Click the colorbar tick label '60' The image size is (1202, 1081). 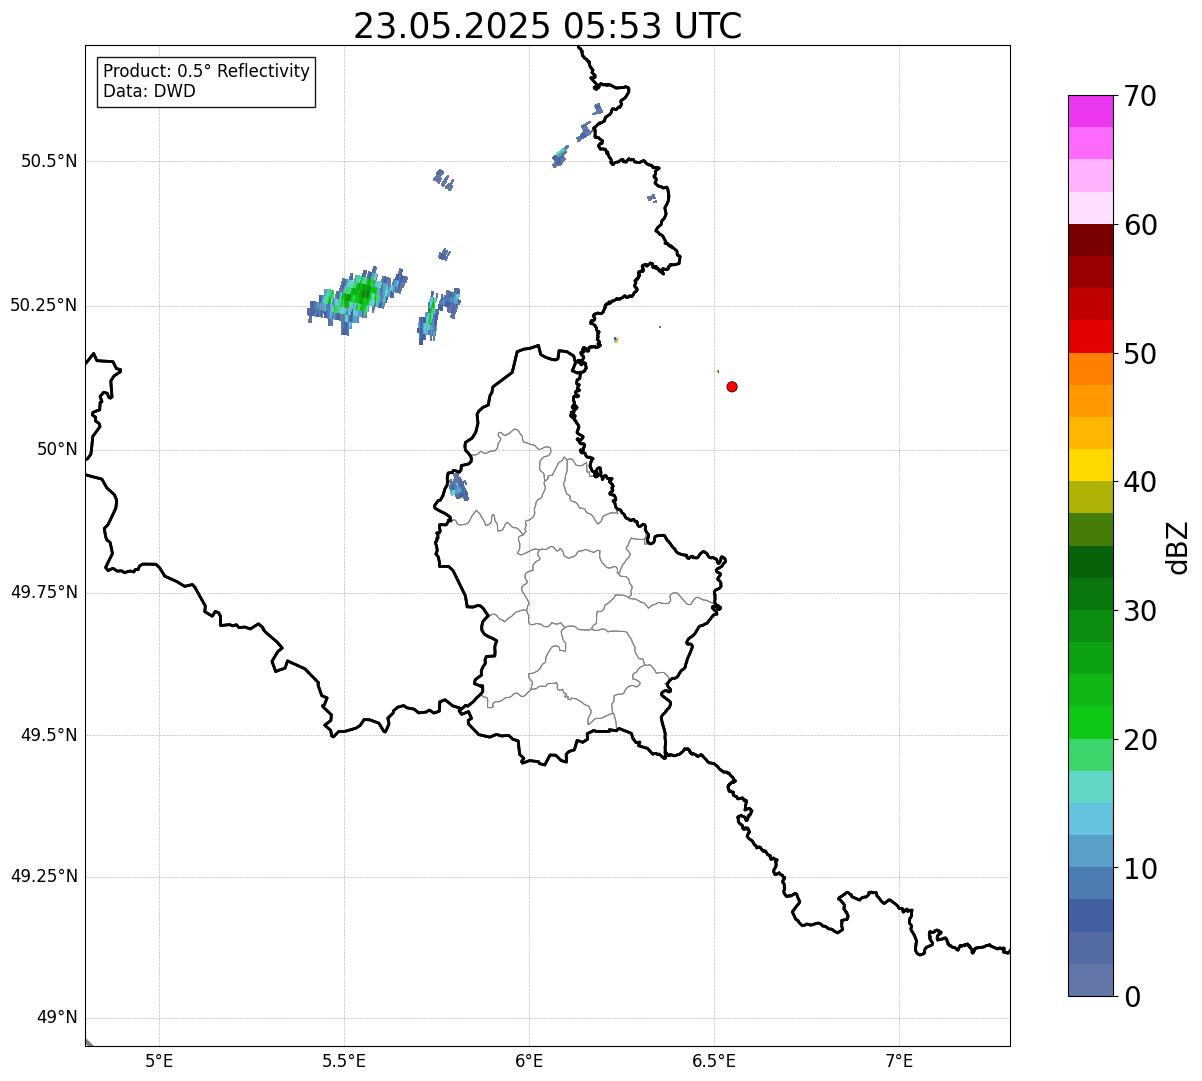tap(1140, 225)
